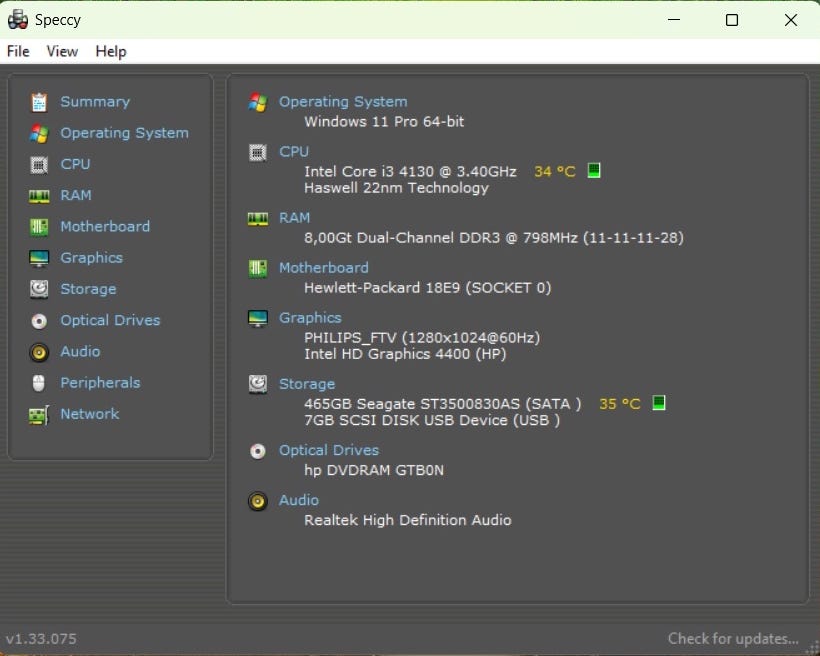Open the File menu
The height and width of the screenshot is (656, 820).
[18, 51]
